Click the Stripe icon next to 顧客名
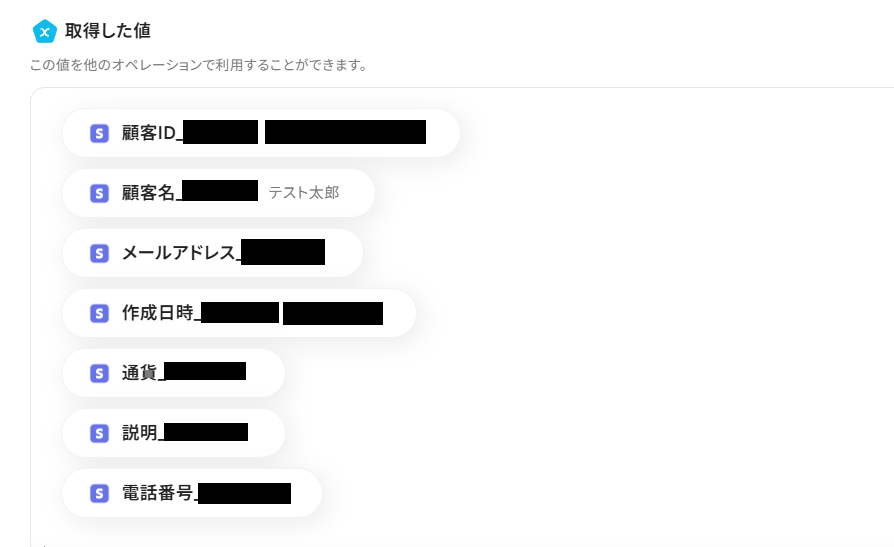Screen dimensions: 894x547 pyautogui.click(x=99, y=193)
